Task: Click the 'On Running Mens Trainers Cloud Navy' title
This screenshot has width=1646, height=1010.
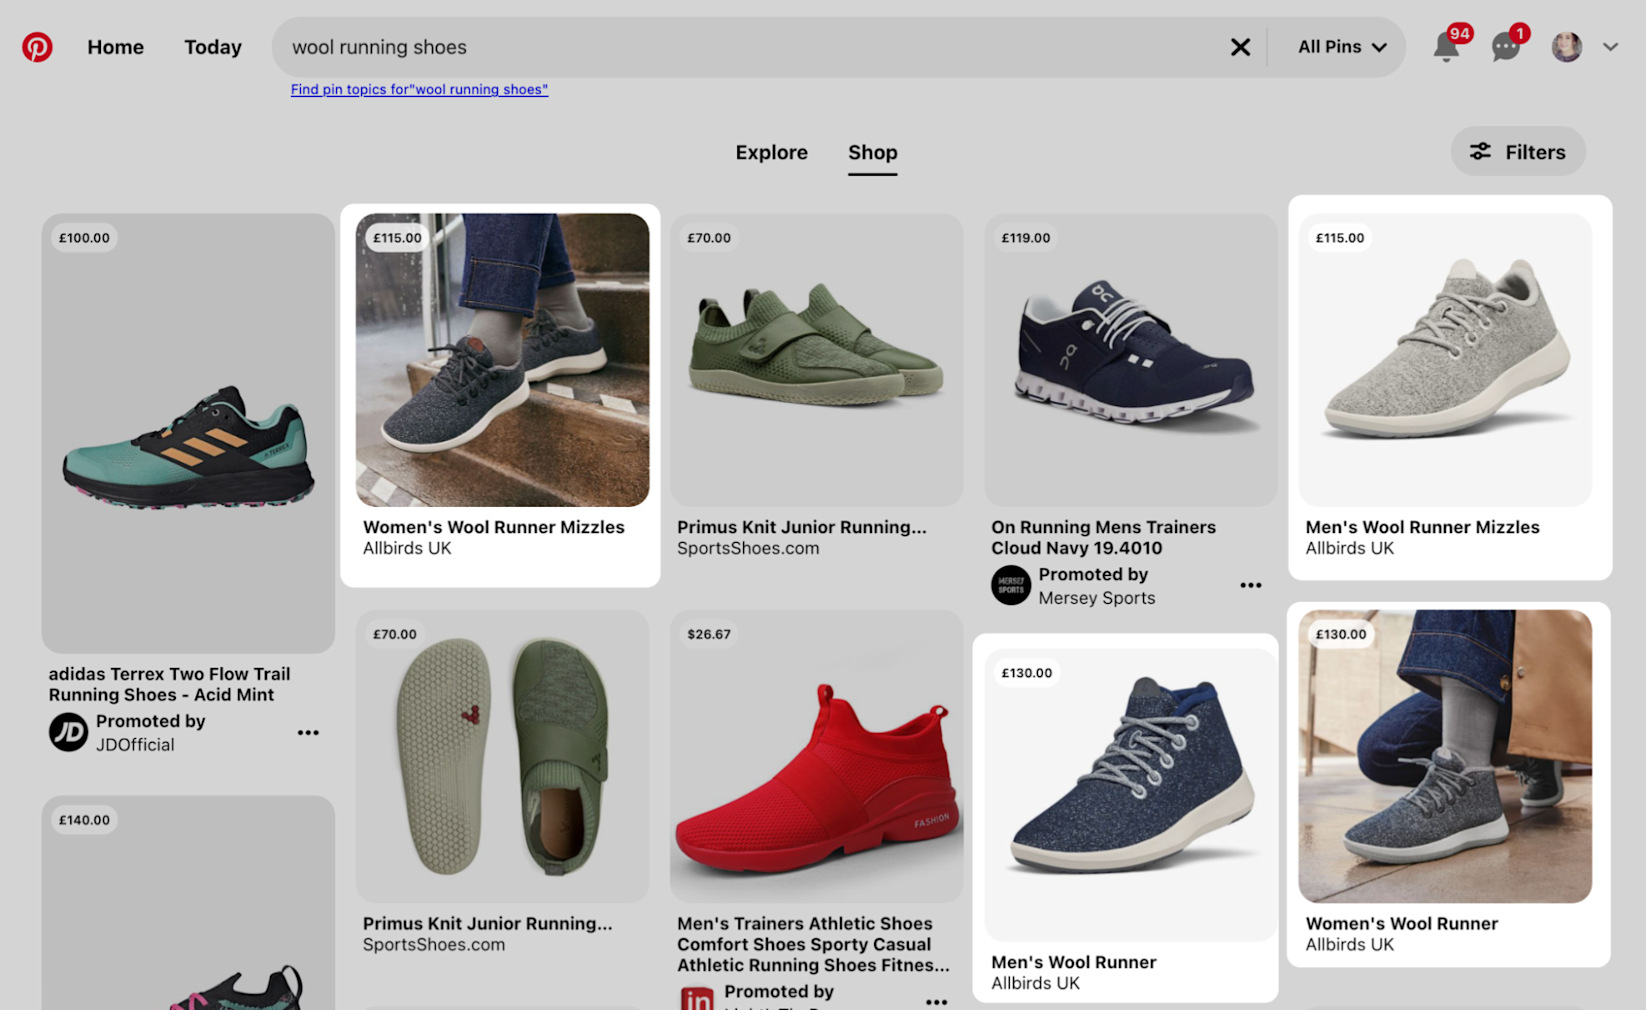Action: pyautogui.click(x=1103, y=537)
